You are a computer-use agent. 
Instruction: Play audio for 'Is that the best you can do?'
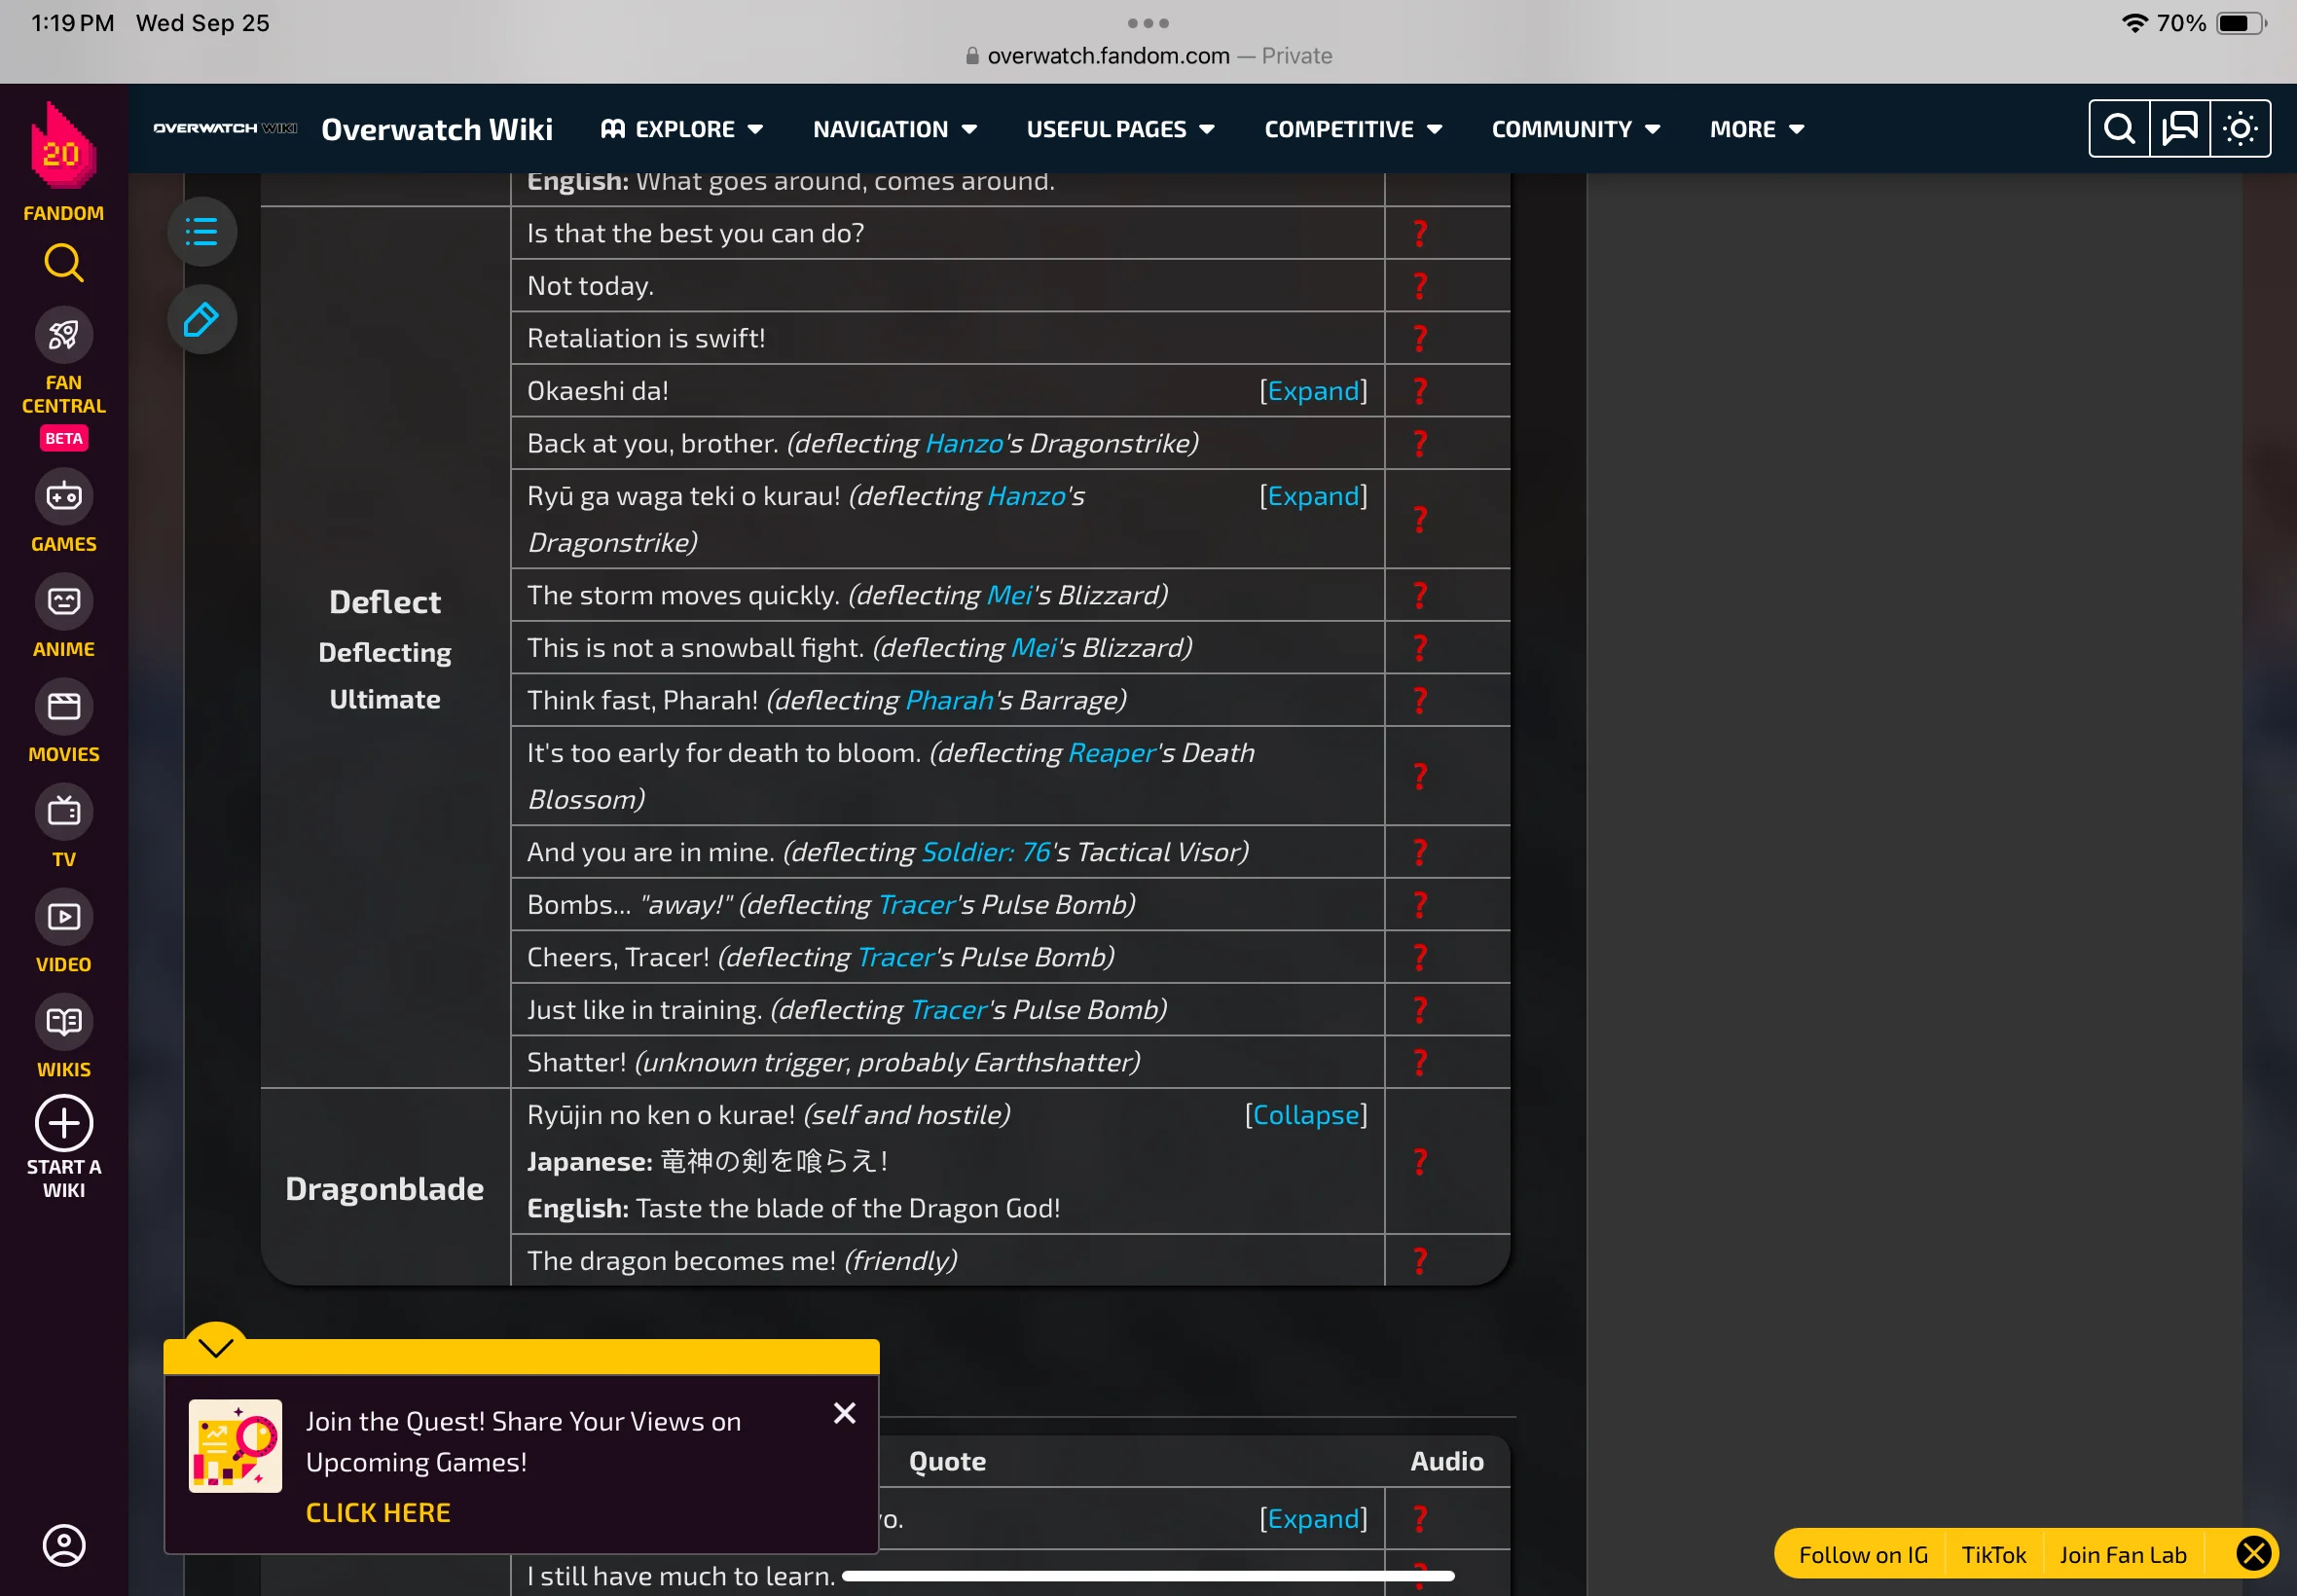pos(1420,233)
